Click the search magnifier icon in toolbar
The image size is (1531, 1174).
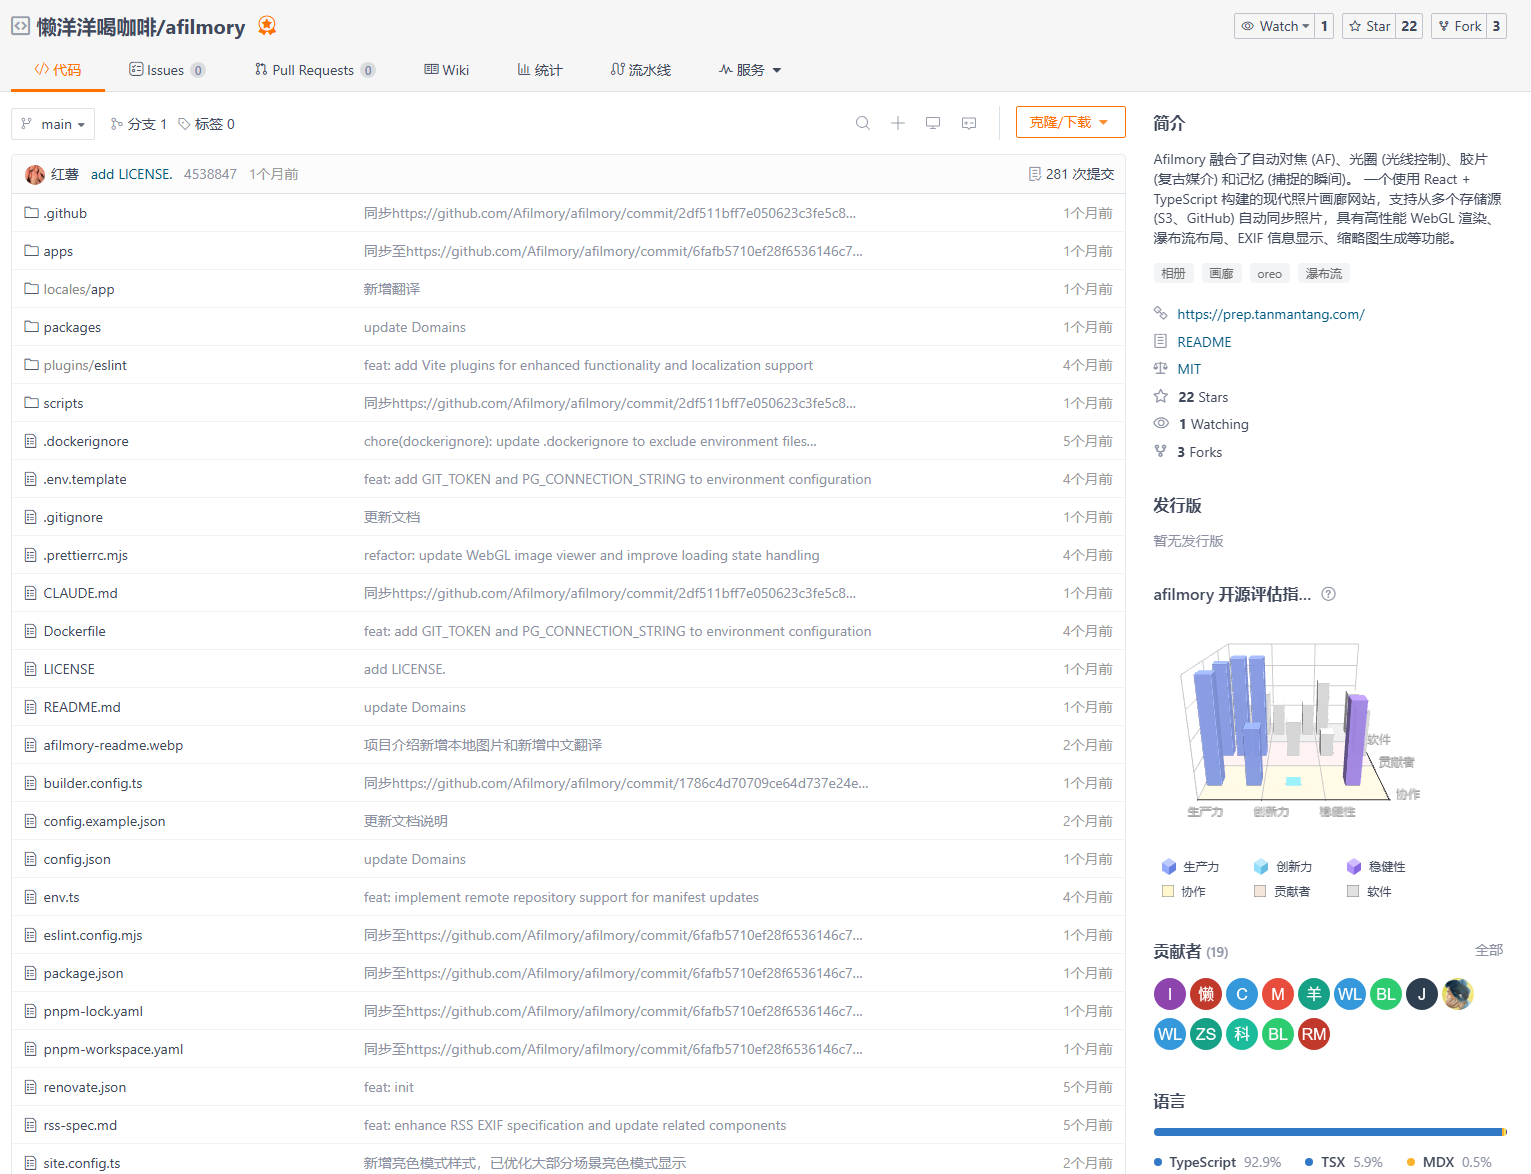pyautogui.click(x=863, y=123)
